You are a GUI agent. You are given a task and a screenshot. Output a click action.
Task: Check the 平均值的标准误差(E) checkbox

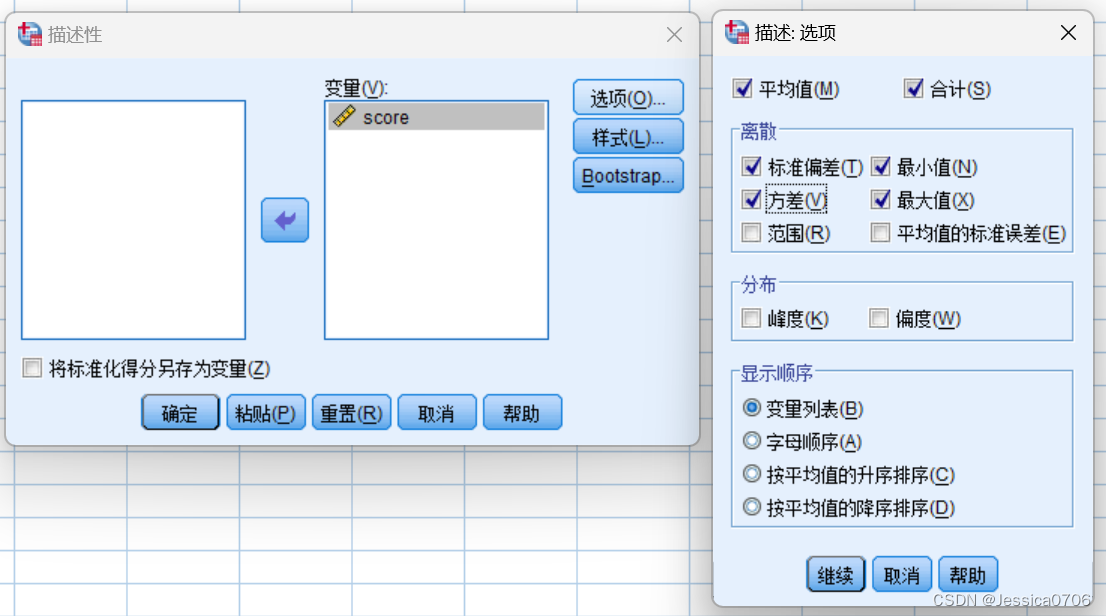pyautogui.click(x=880, y=233)
